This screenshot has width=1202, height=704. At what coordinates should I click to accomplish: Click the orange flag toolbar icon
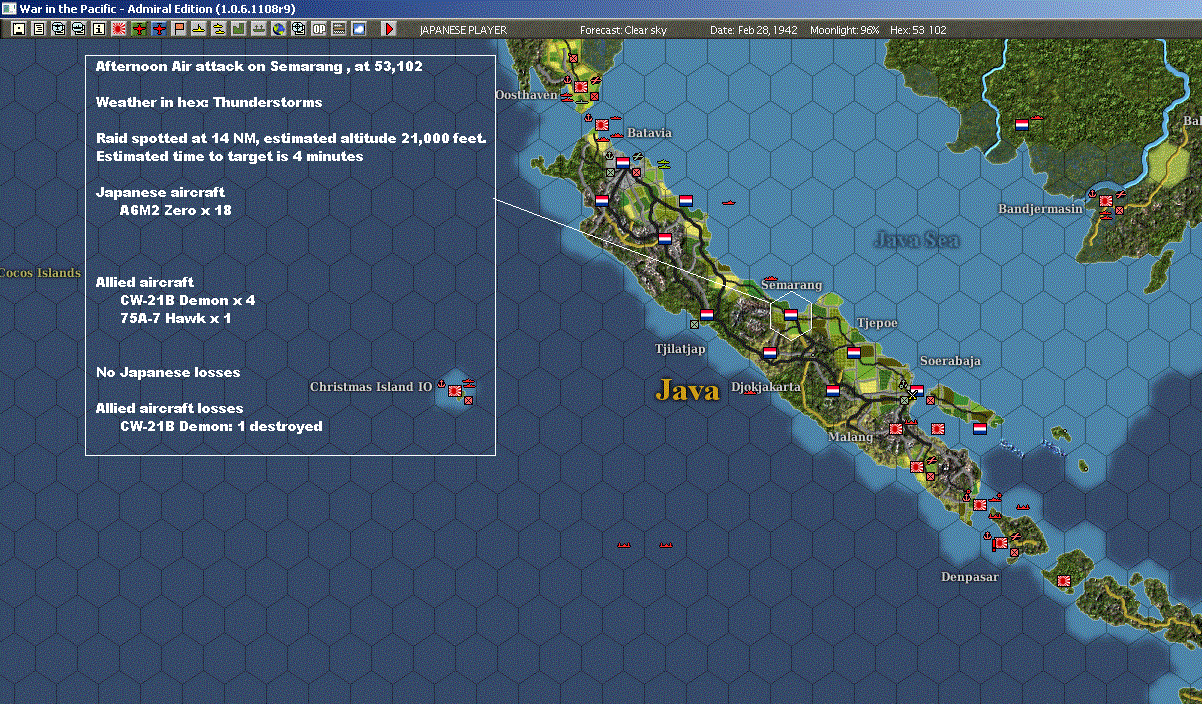(179, 29)
